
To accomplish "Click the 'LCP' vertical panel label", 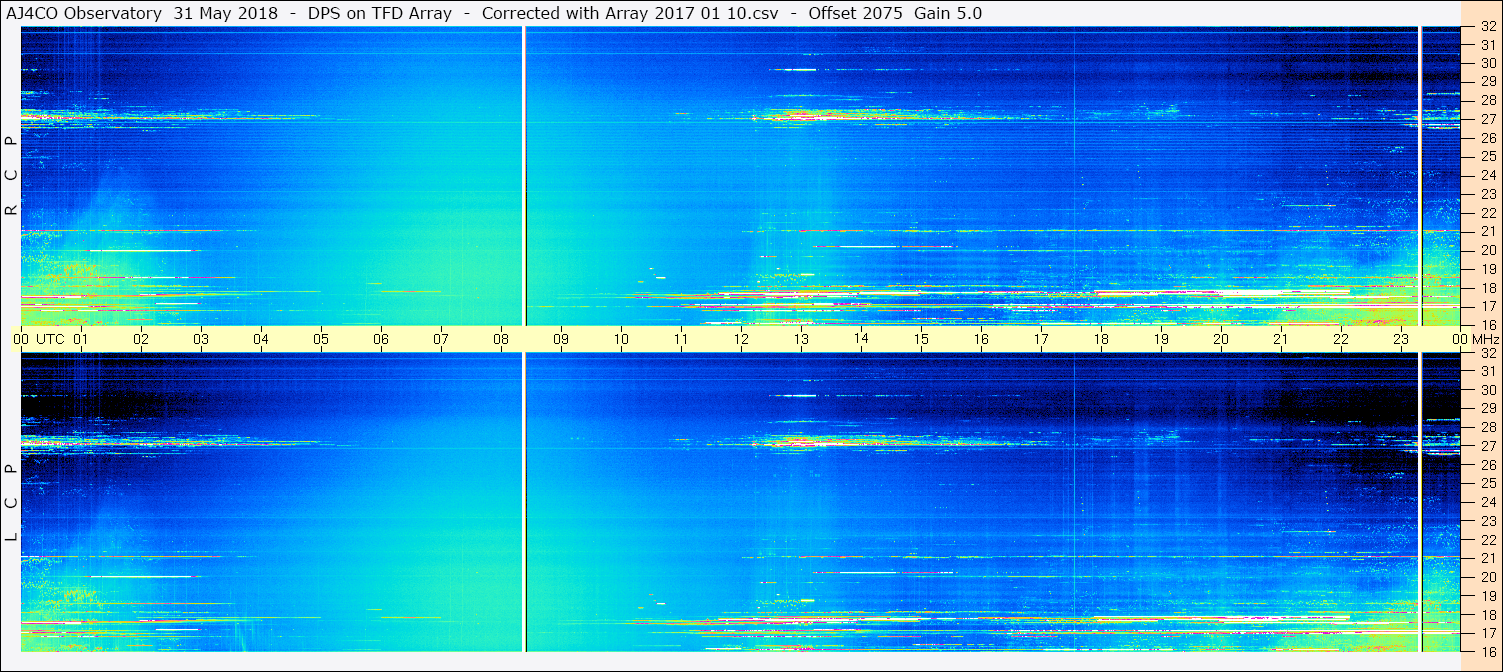I will click(x=11, y=503).
